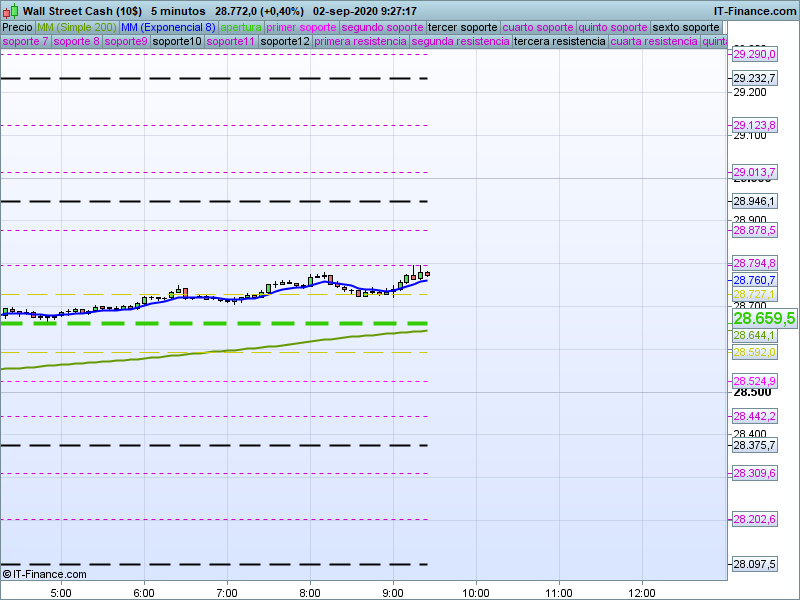Click the green 28.659,5 price label

[x=764, y=318]
